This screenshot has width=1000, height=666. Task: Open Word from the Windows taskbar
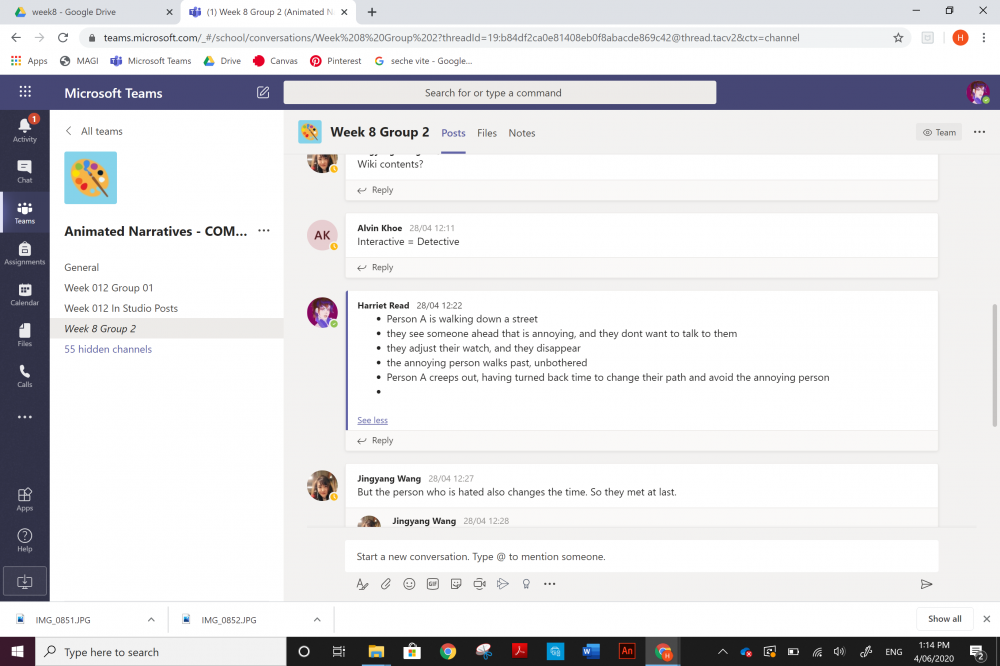click(591, 651)
